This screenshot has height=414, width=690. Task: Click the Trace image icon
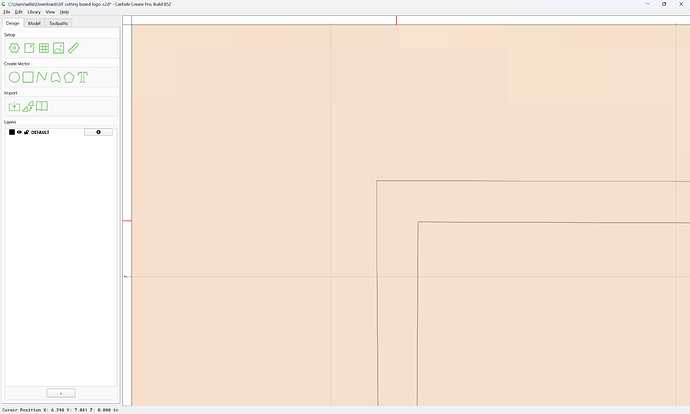coord(28,106)
